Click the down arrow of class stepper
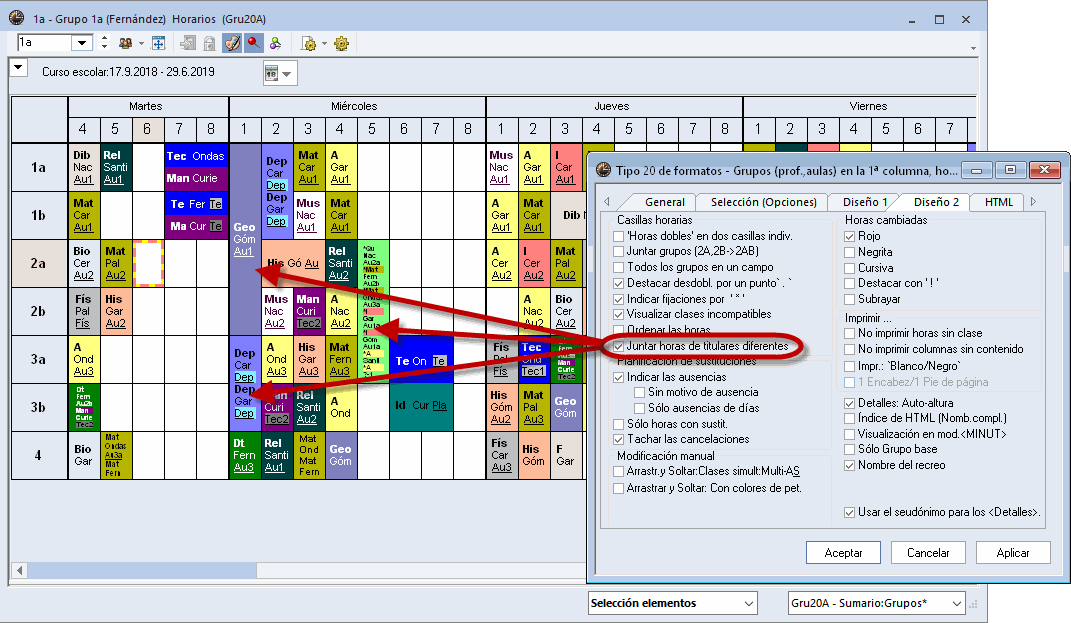 tap(105, 47)
